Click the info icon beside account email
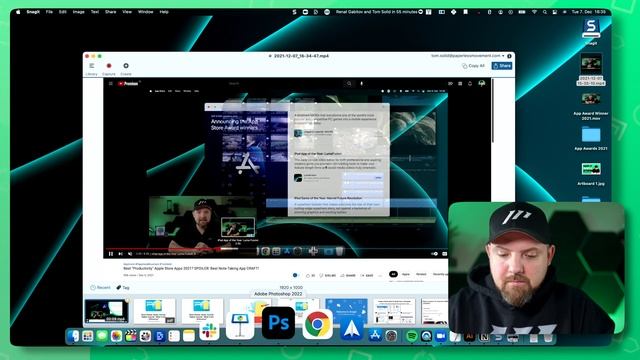This screenshot has height=360, width=640. coord(509,56)
